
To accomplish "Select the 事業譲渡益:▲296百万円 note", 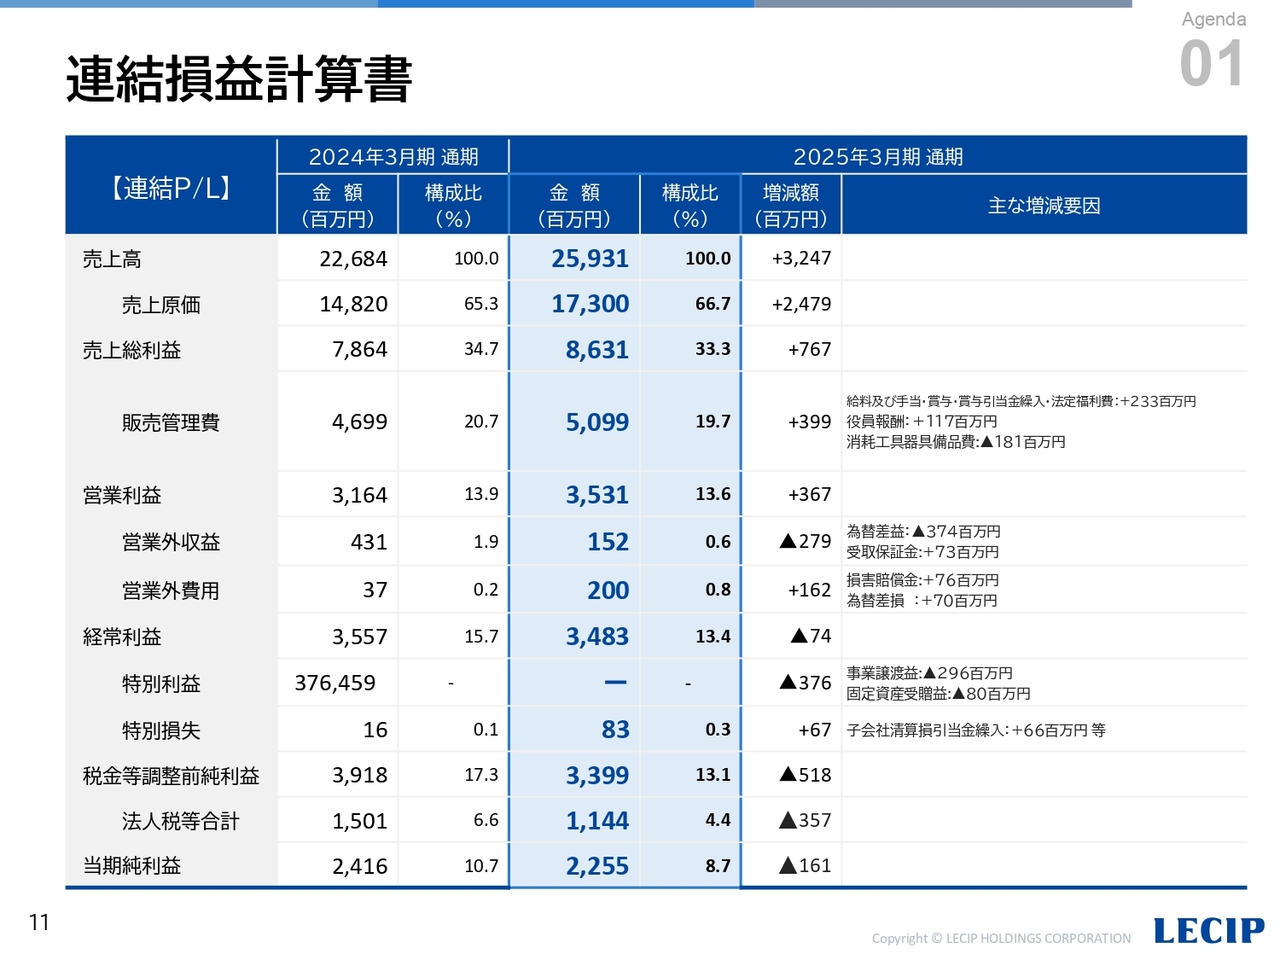I will tap(930, 674).
